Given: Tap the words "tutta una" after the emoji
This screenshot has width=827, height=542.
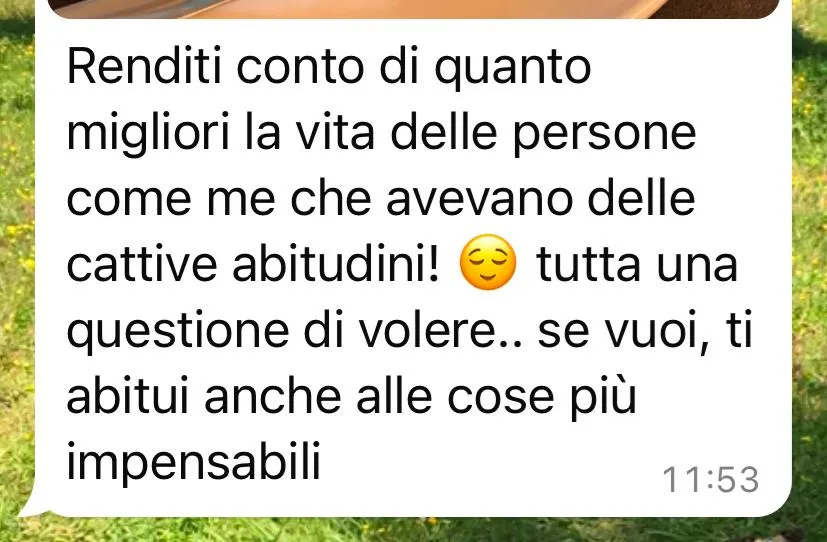Looking at the screenshot, I should [637, 265].
